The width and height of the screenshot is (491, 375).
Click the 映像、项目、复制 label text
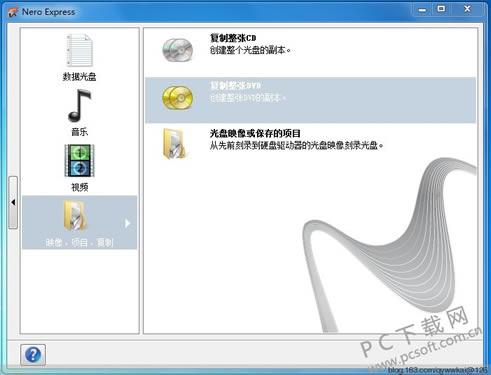point(79,242)
